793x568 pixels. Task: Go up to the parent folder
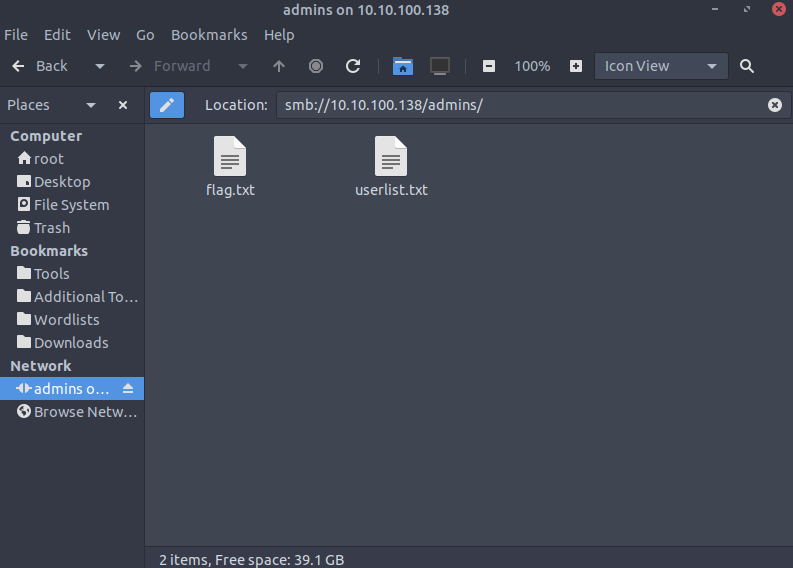coord(279,66)
